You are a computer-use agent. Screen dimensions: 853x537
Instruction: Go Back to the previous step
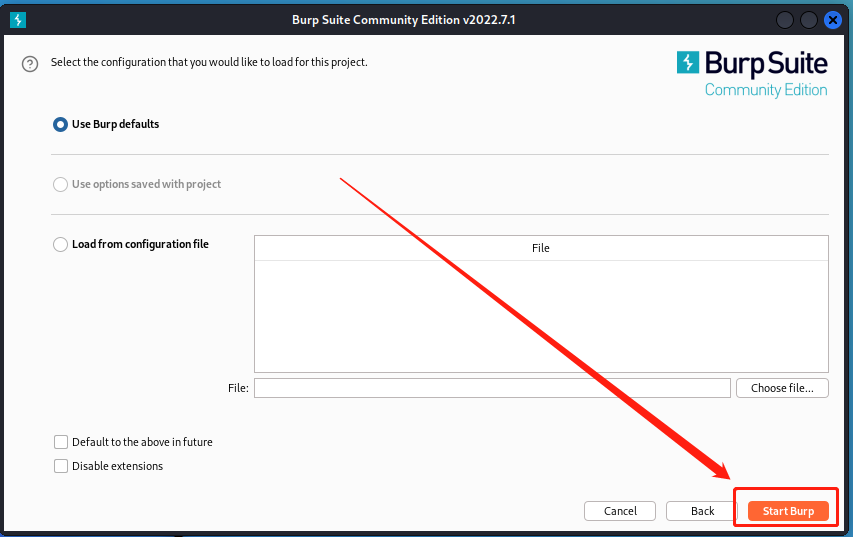tap(702, 511)
